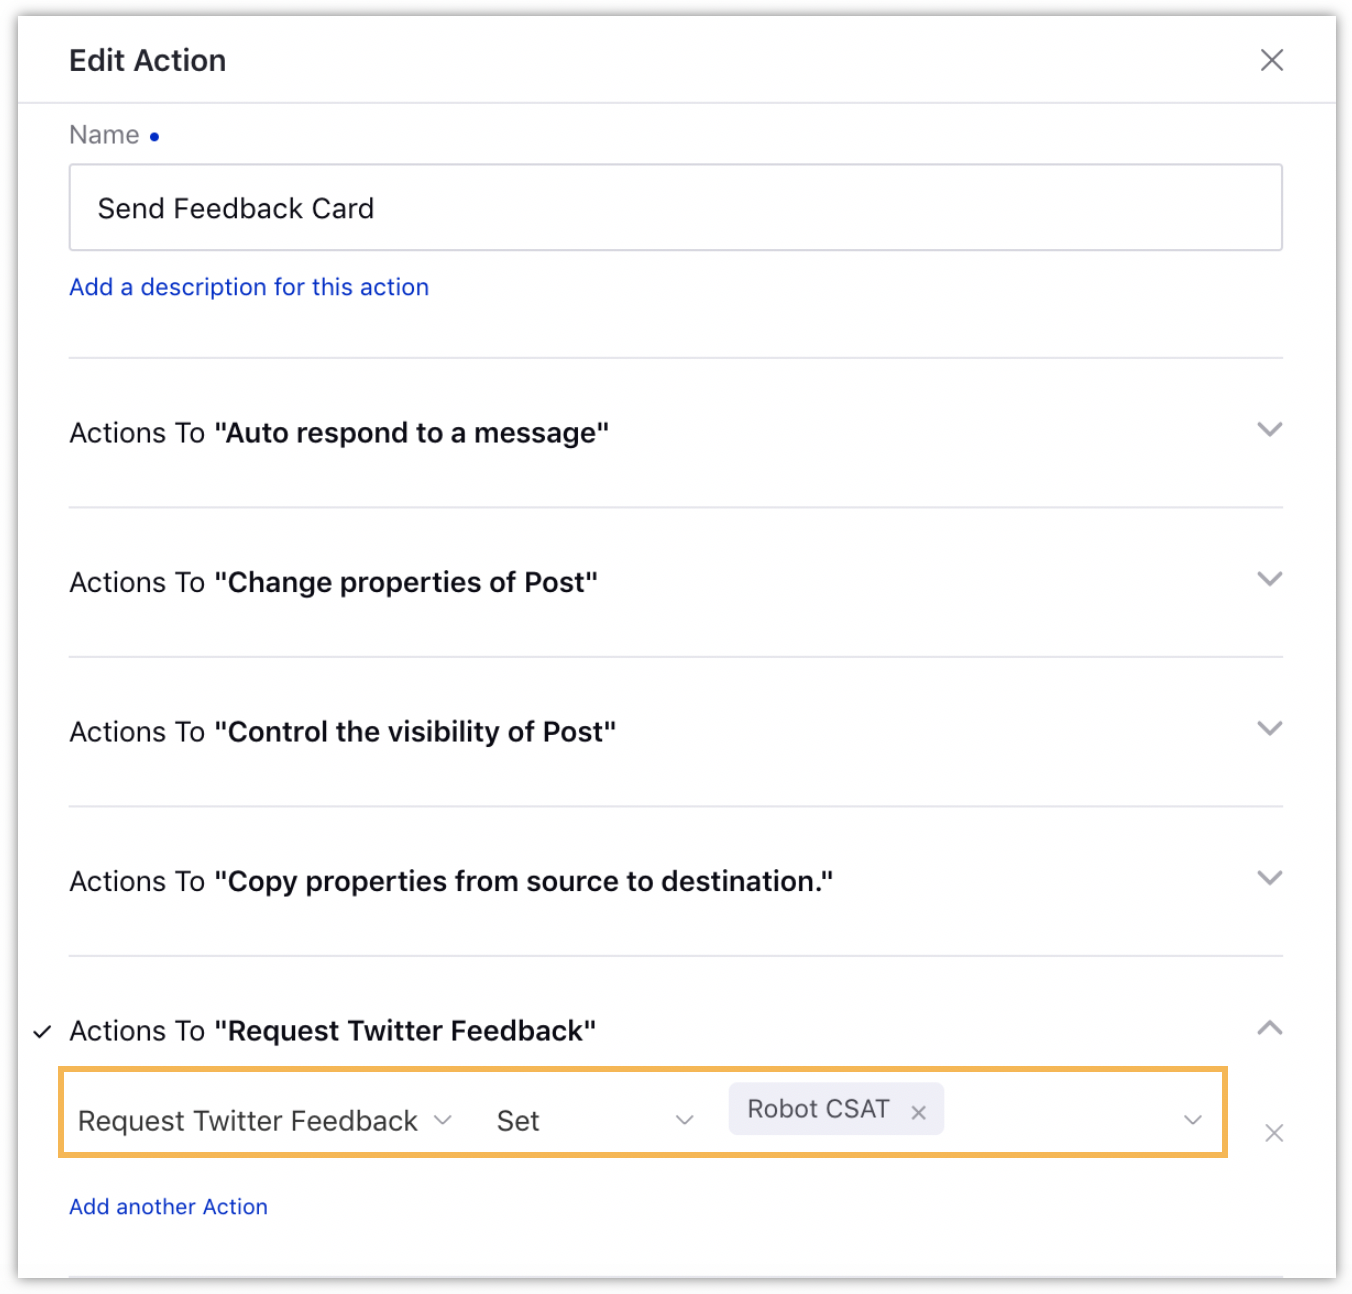Delete the Request Twitter Feedback action row

[1273, 1133]
